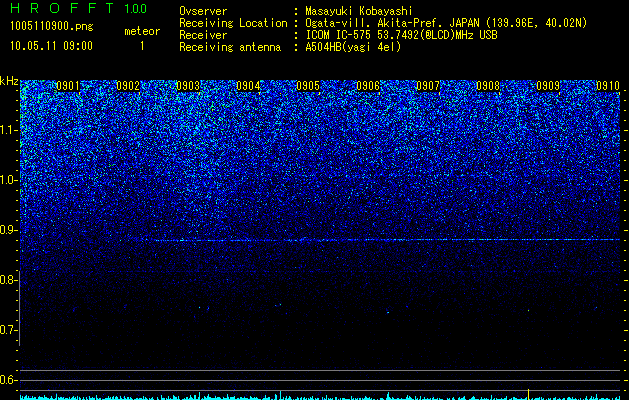Click the 0.6 frequency axis label
Viewport: 629px width, 400px height.
[x=7, y=380]
